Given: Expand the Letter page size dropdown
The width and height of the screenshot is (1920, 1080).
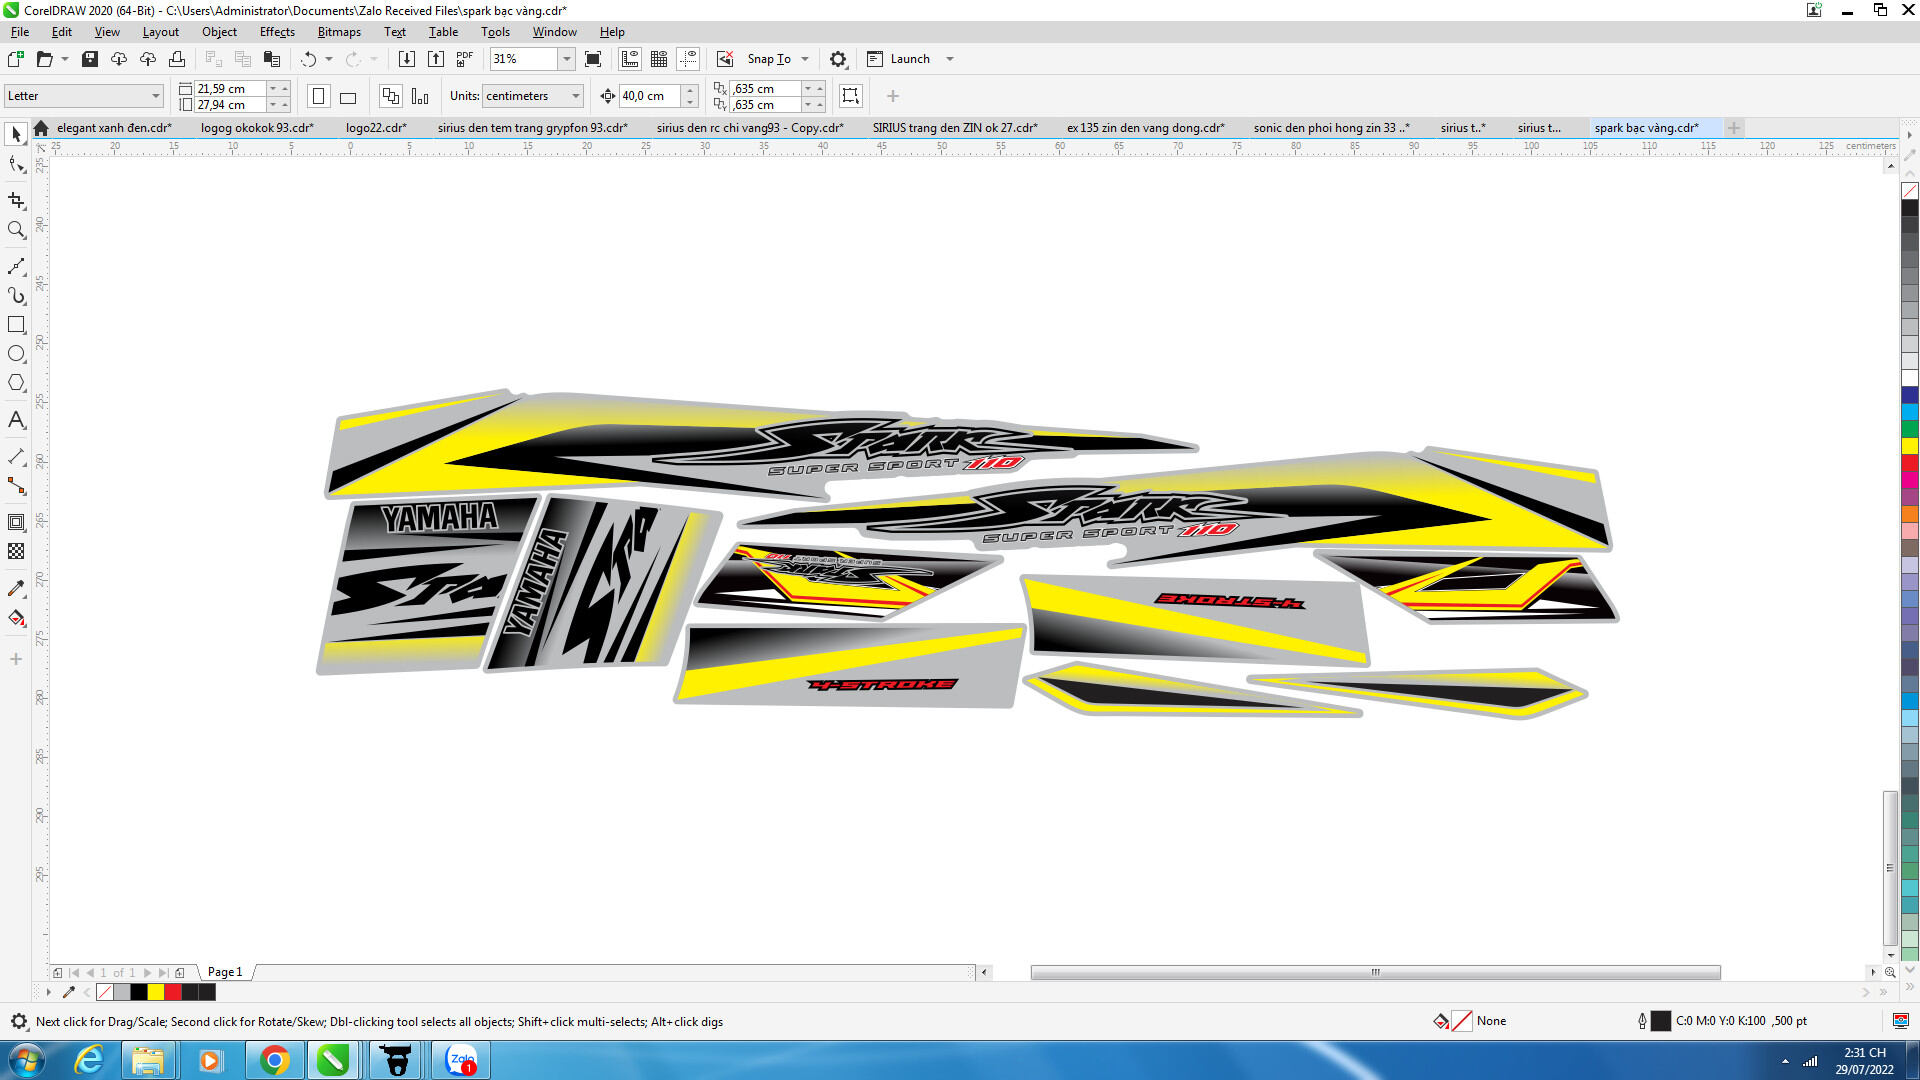Looking at the screenshot, I should 156,96.
